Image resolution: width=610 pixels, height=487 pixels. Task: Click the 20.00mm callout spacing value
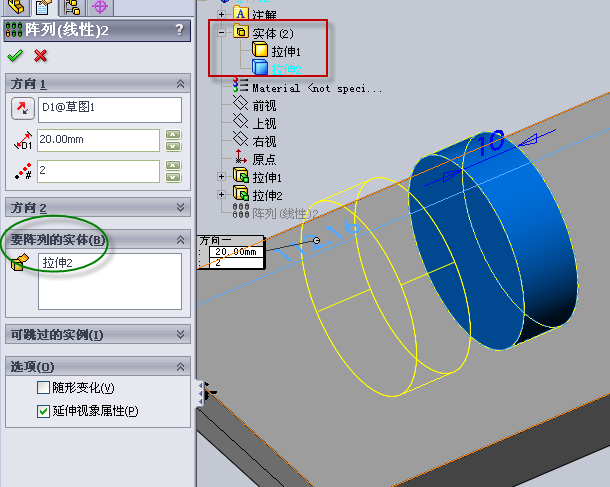coord(236,252)
